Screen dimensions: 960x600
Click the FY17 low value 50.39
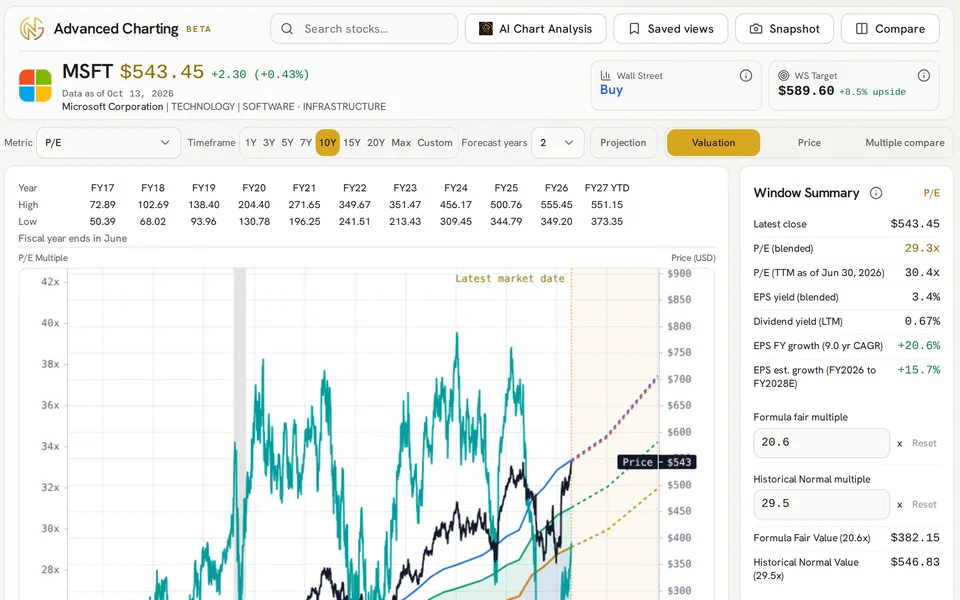(102, 222)
